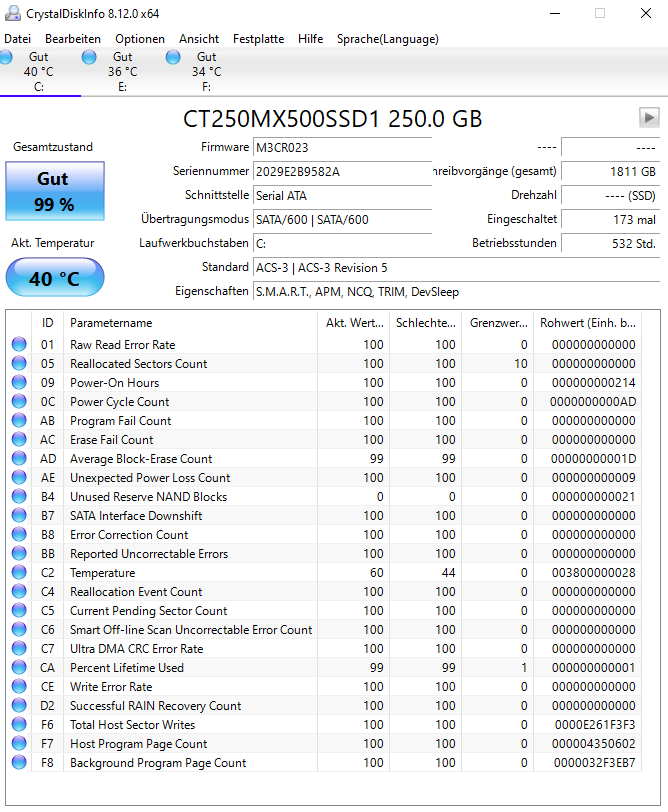Click status orb for Write Error Rate
668x812 pixels.
(x=19, y=686)
